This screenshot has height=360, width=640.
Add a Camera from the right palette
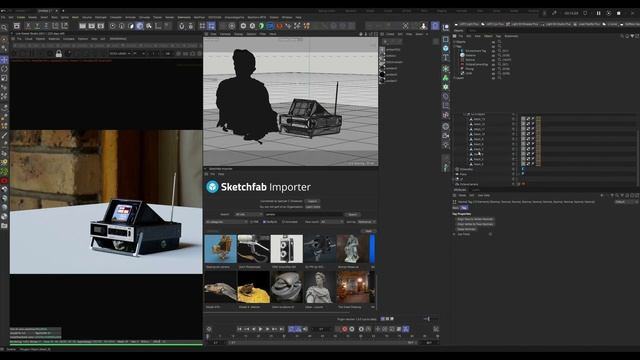[446, 136]
